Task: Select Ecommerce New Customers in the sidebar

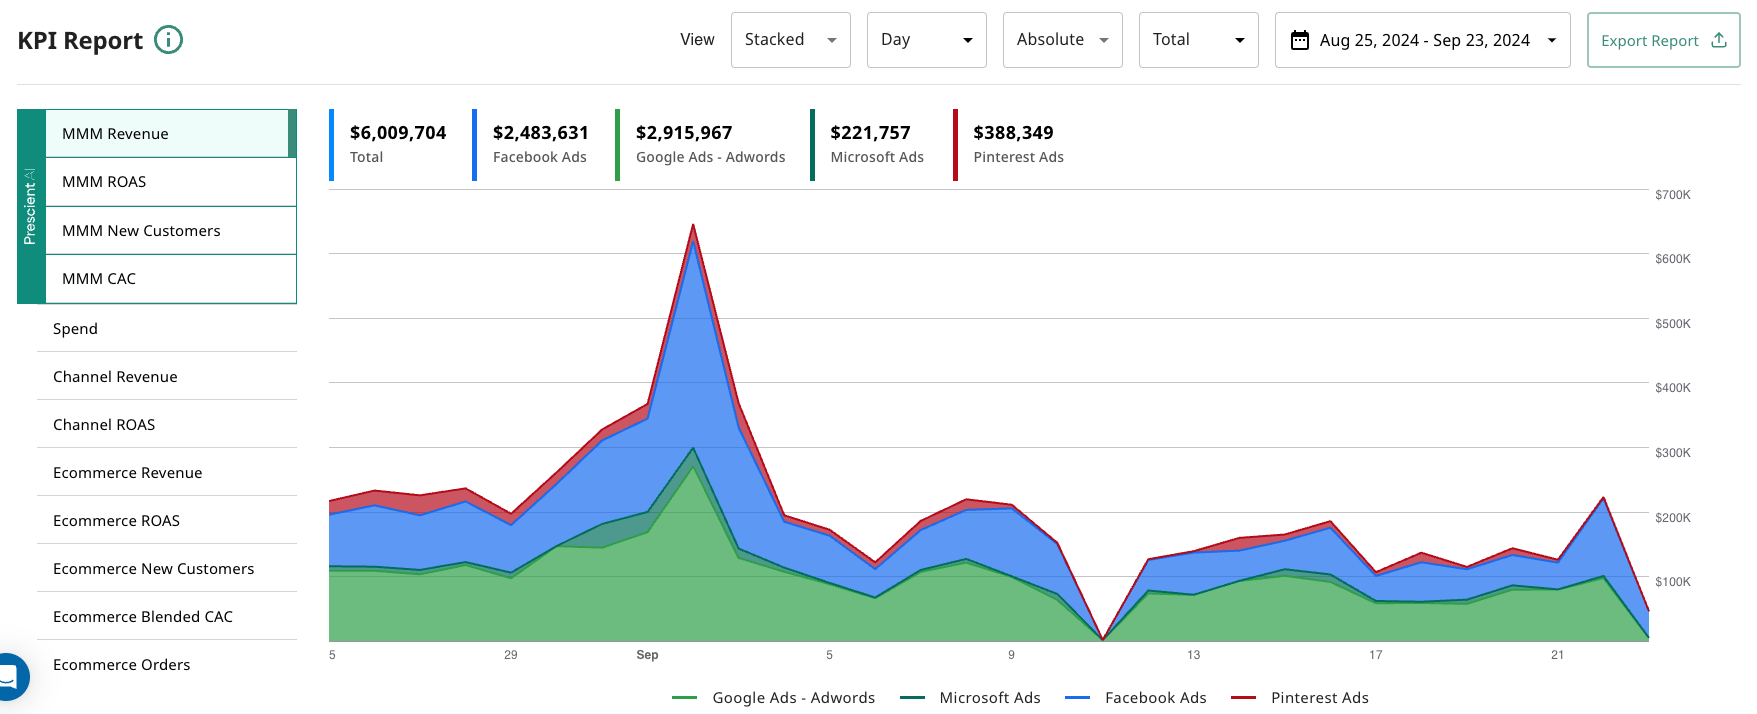Action: [x=167, y=568]
